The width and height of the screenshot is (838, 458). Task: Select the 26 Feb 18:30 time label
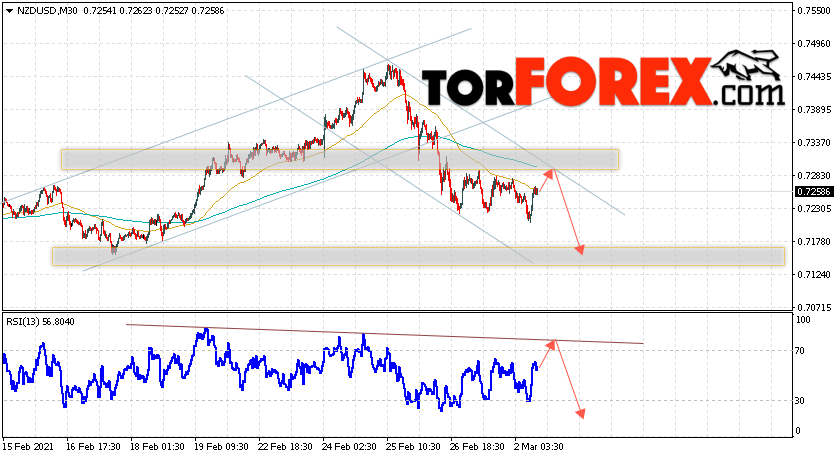coord(478,446)
